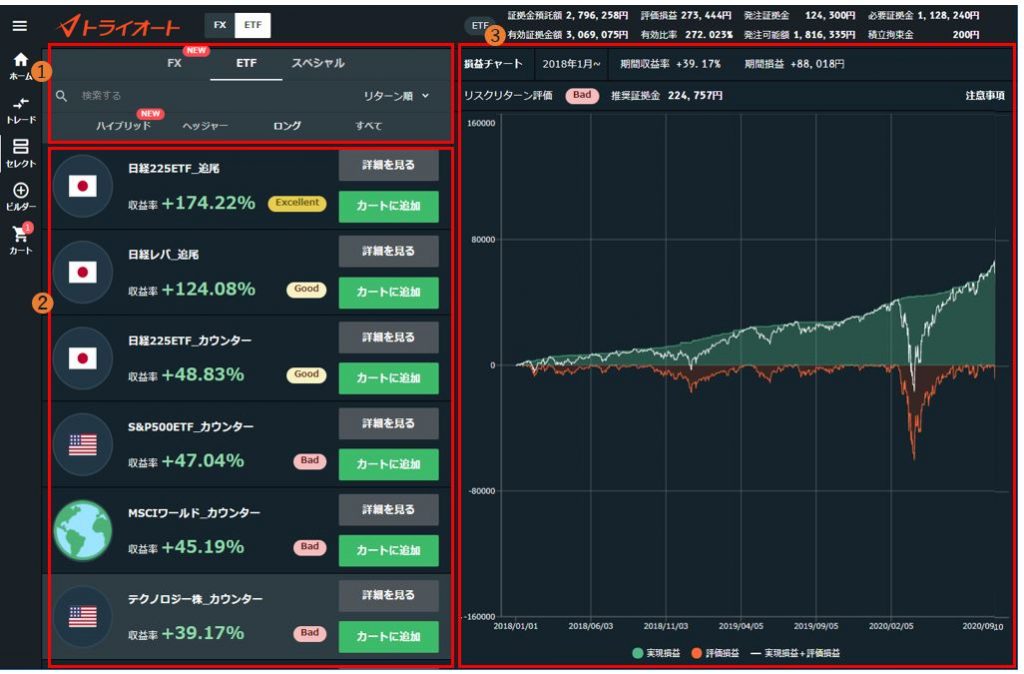Switch to the FX tab in the list panel
Screen dimensions: 1024x674
(x=174, y=63)
